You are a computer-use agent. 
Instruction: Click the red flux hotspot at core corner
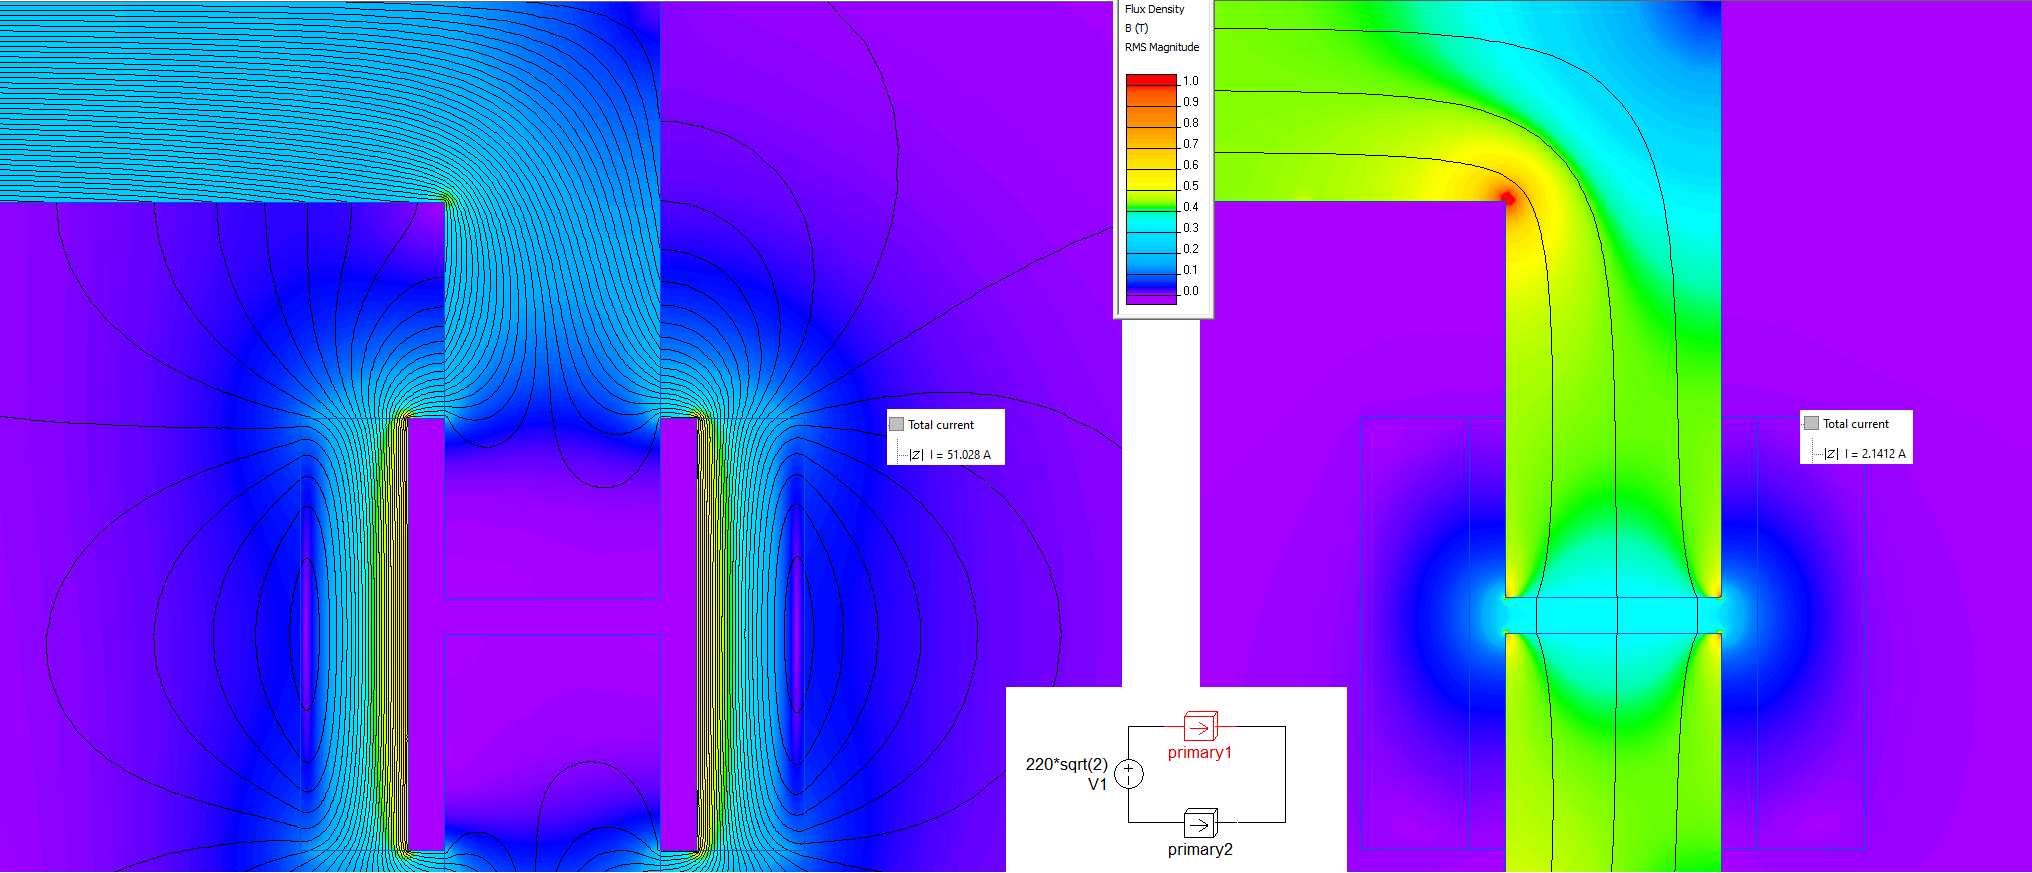coord(1508,199)
